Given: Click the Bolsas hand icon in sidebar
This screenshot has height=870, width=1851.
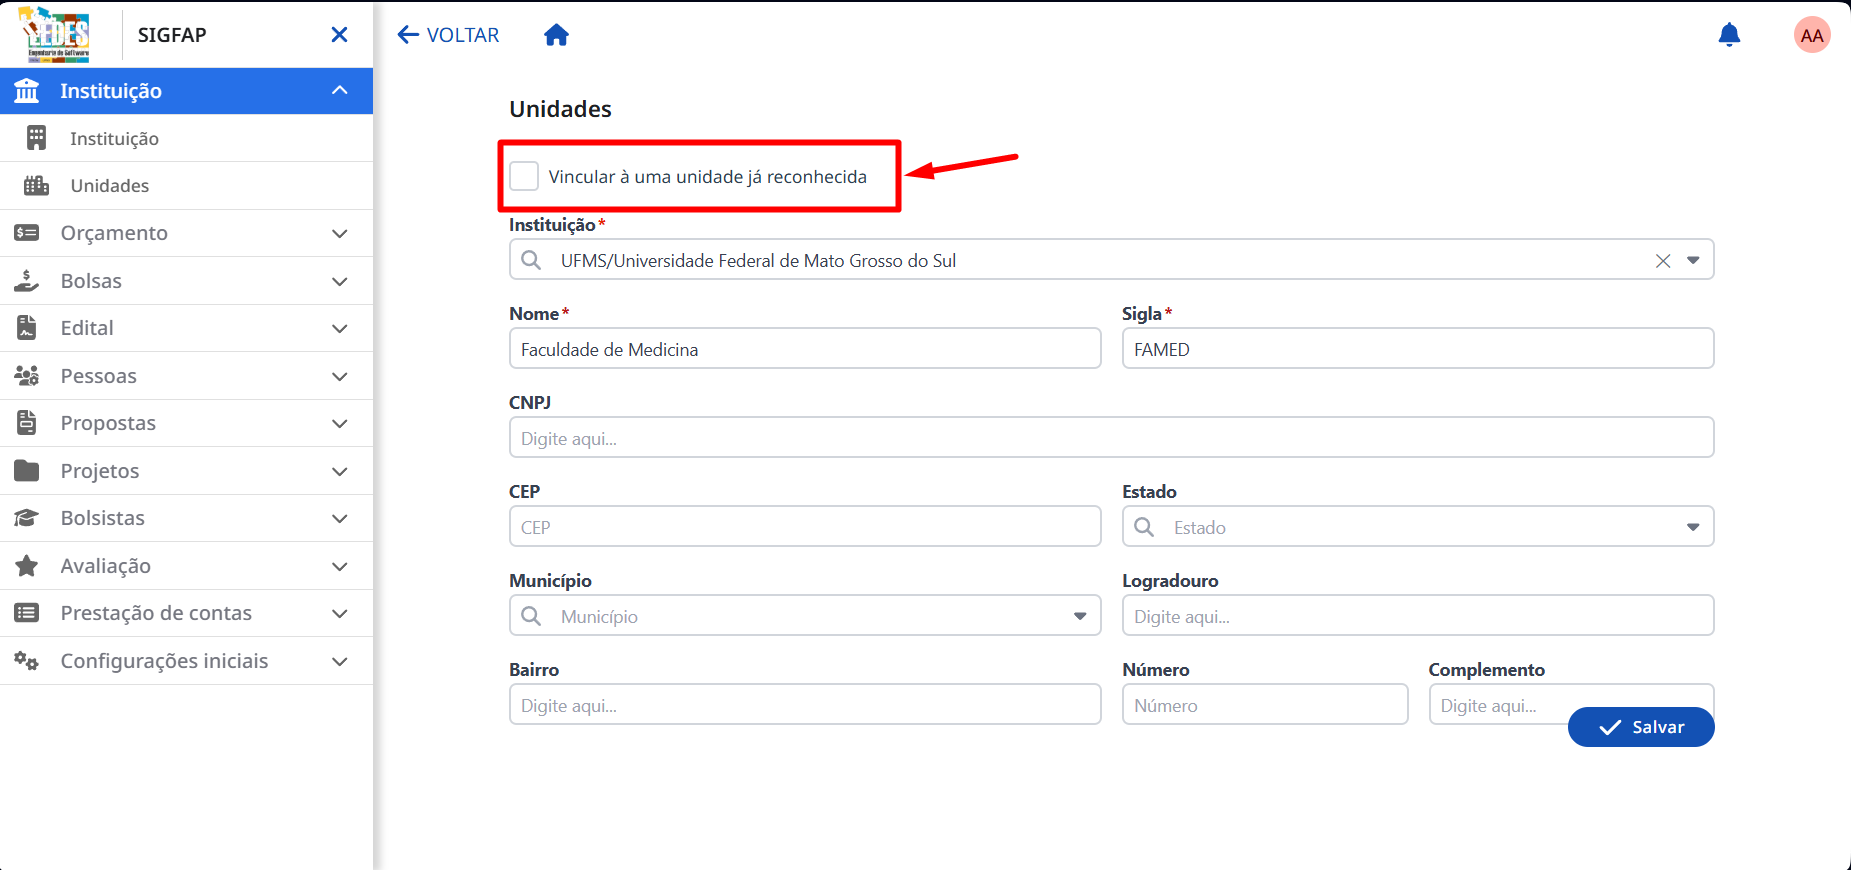Looking at the screenshot, I should [x=27, y=281].
